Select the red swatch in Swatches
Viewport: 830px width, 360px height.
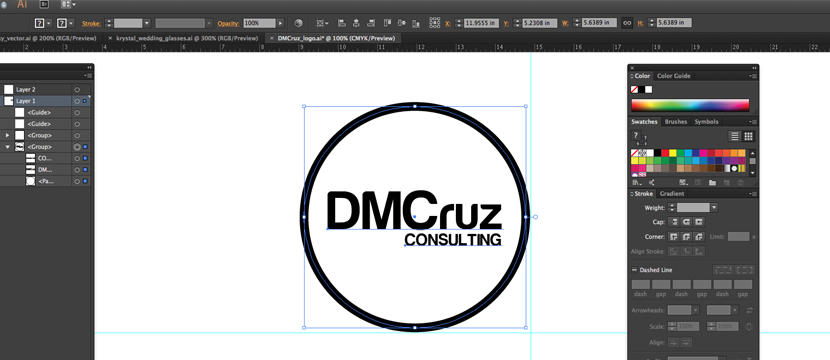click(665, 153)
